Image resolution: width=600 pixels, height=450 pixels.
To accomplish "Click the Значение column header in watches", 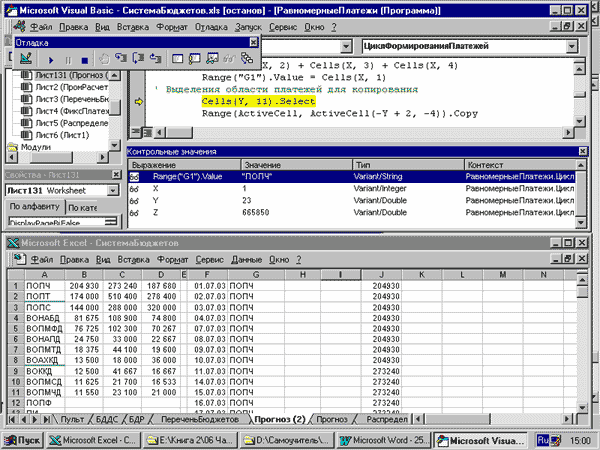I will coord(297,165).
